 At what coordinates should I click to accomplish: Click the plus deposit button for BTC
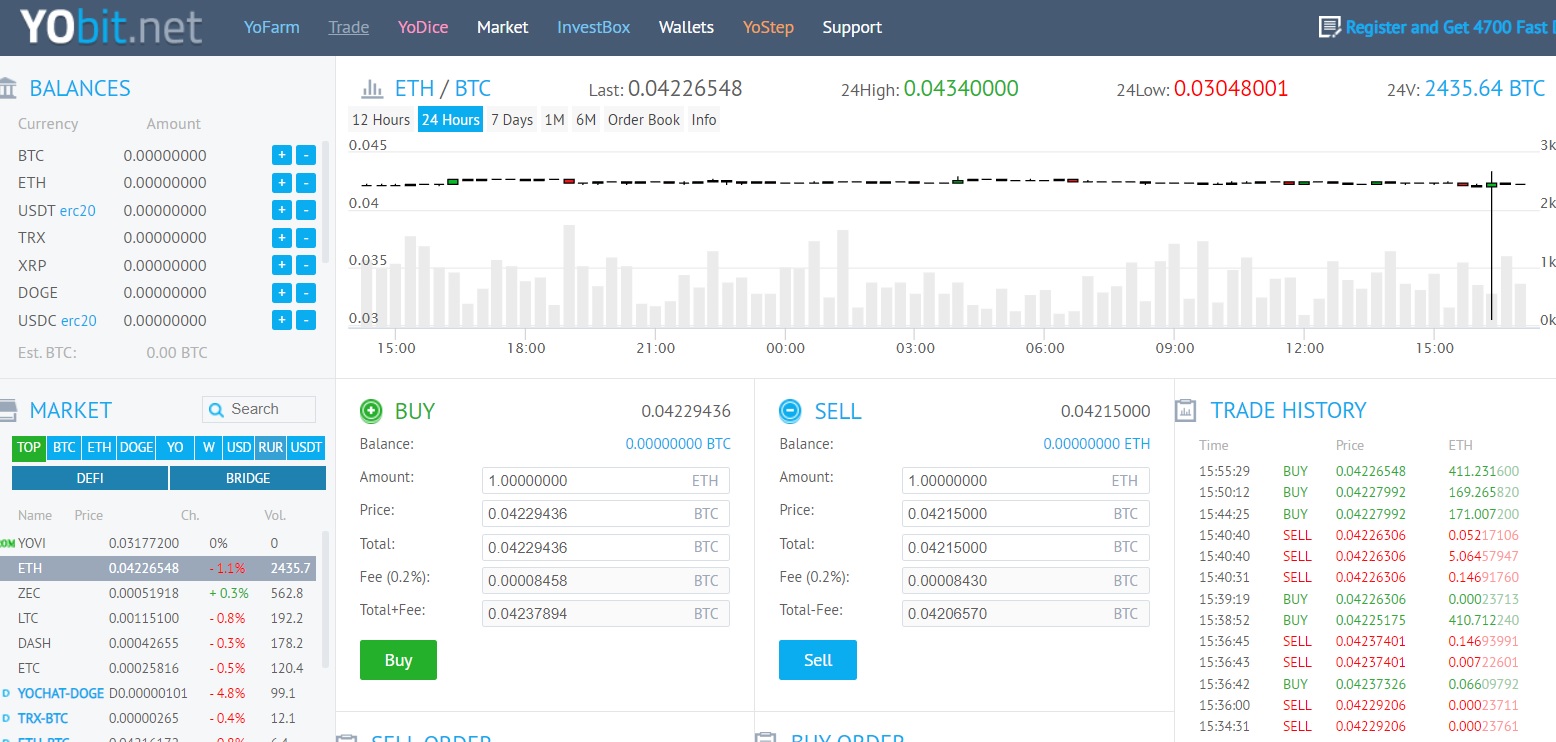click(282, 155)
